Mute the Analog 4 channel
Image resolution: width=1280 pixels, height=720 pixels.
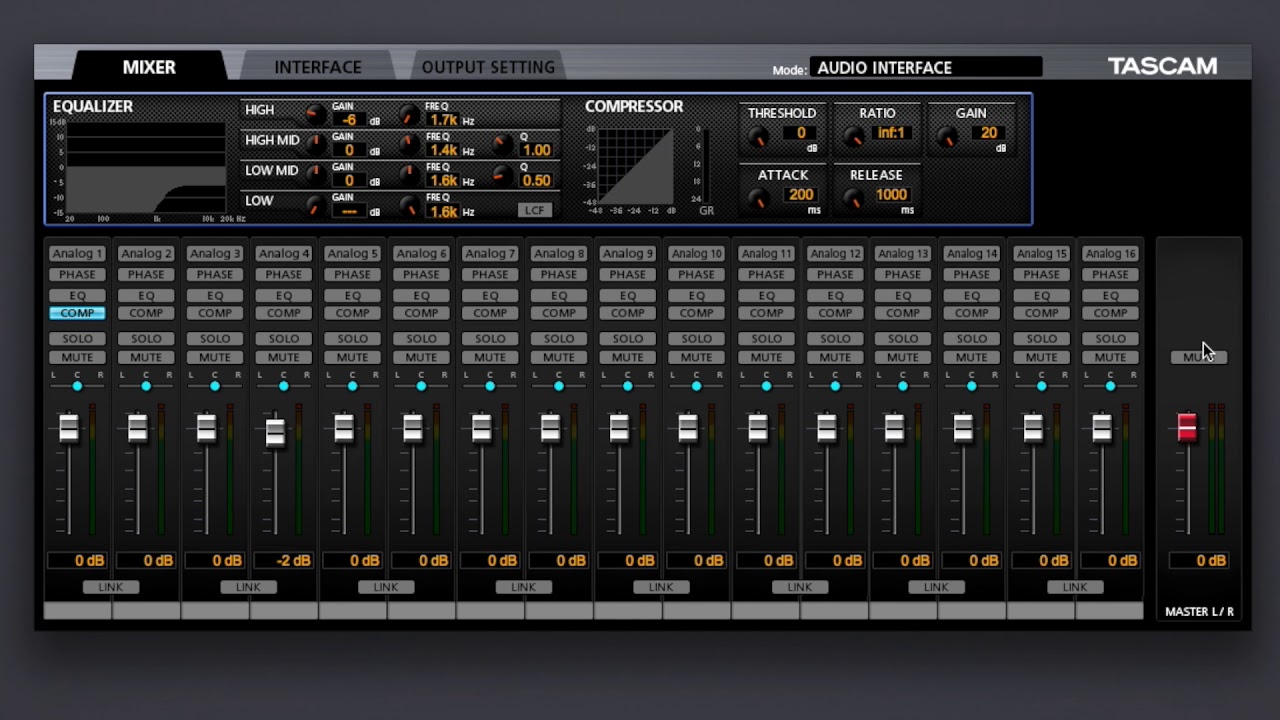[x=284, y=357]
